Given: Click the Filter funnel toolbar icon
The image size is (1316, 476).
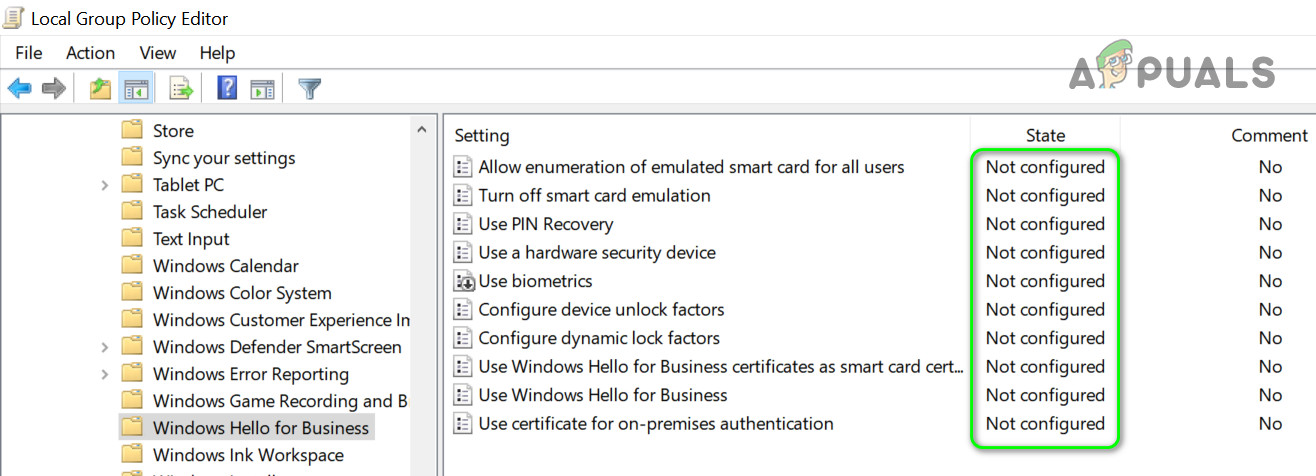Looking at the screenshot, I should 310,89.
